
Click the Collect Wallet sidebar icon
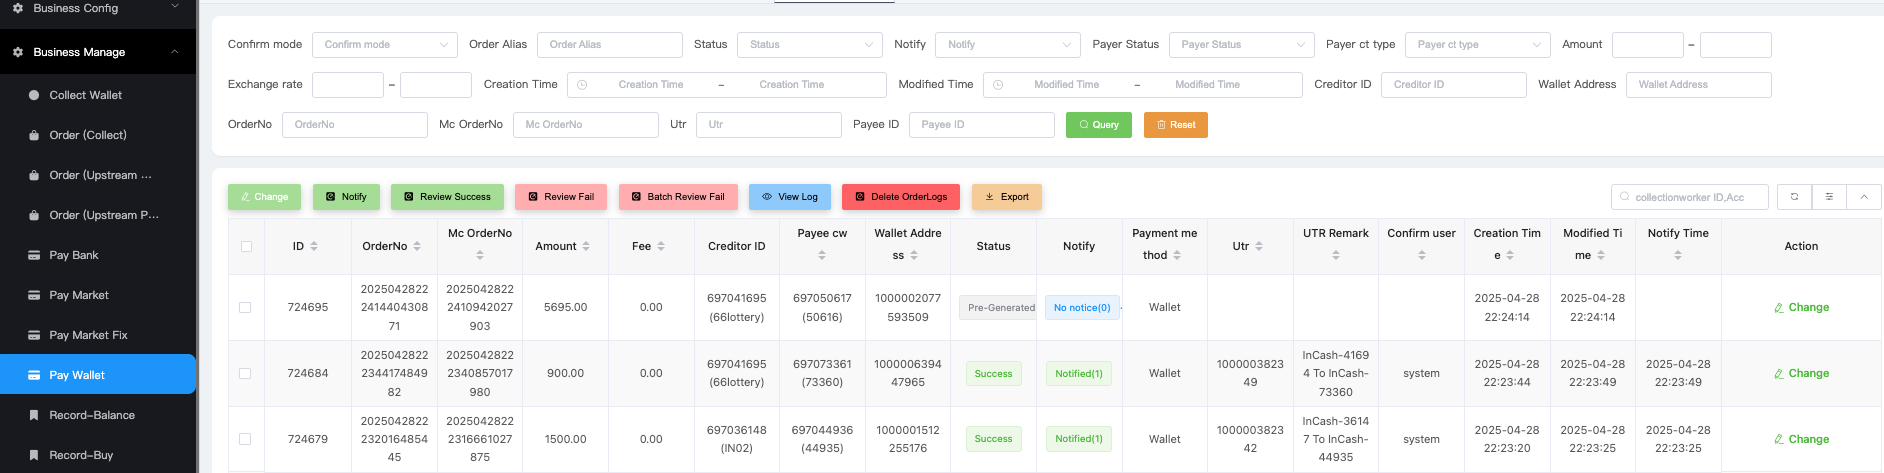(34, 95)
